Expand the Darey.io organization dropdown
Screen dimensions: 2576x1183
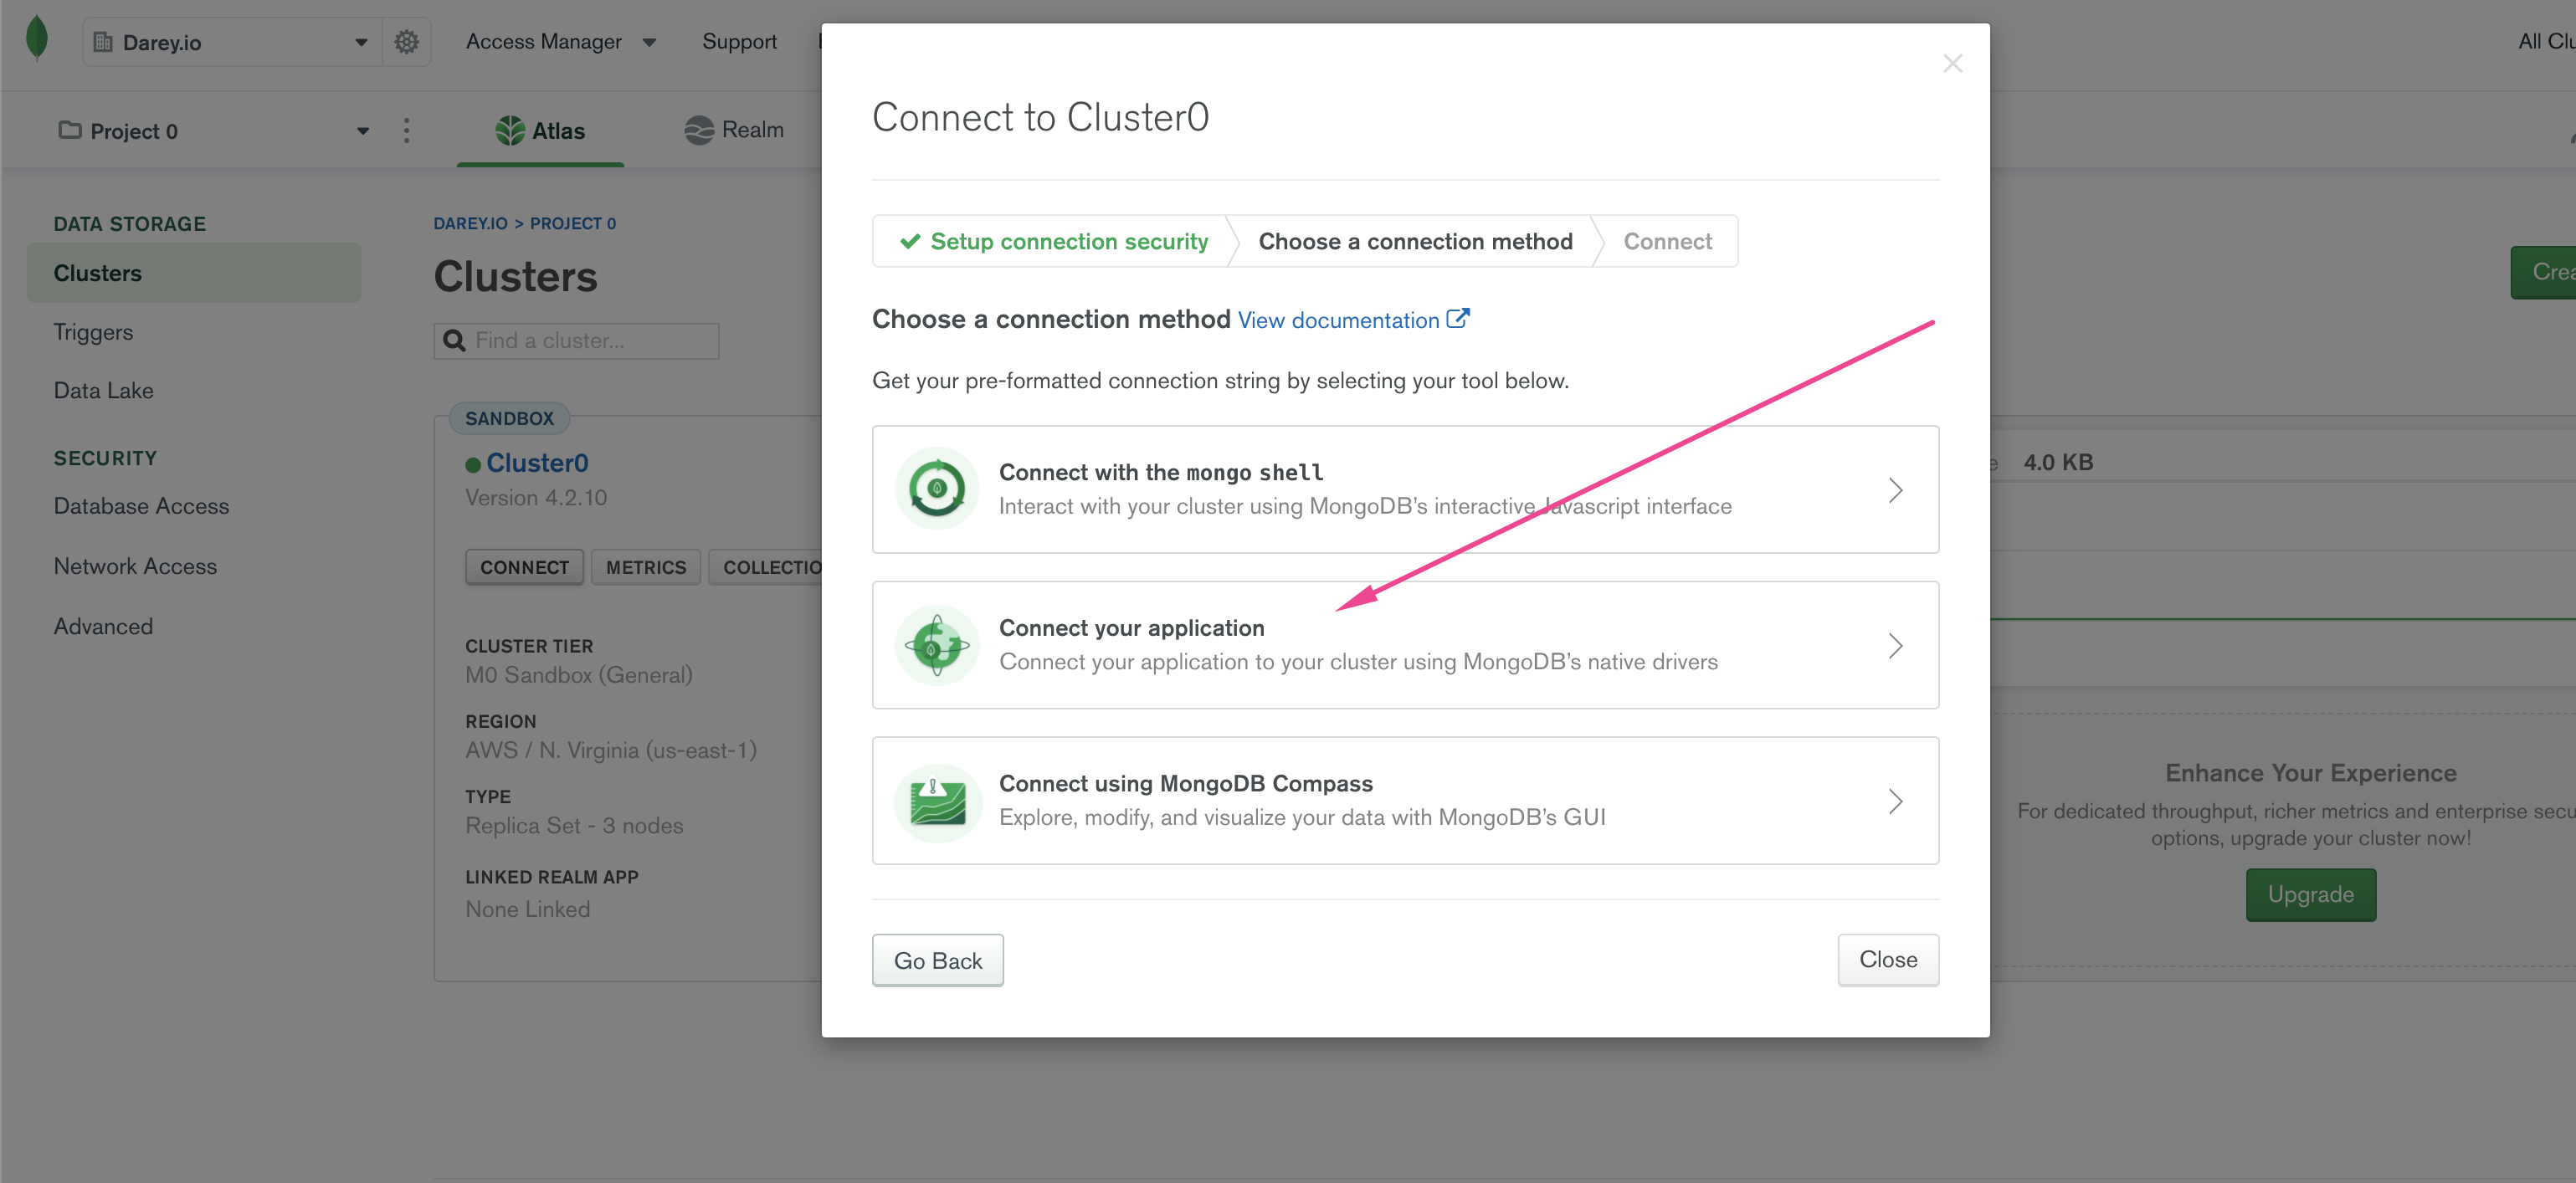360,43
